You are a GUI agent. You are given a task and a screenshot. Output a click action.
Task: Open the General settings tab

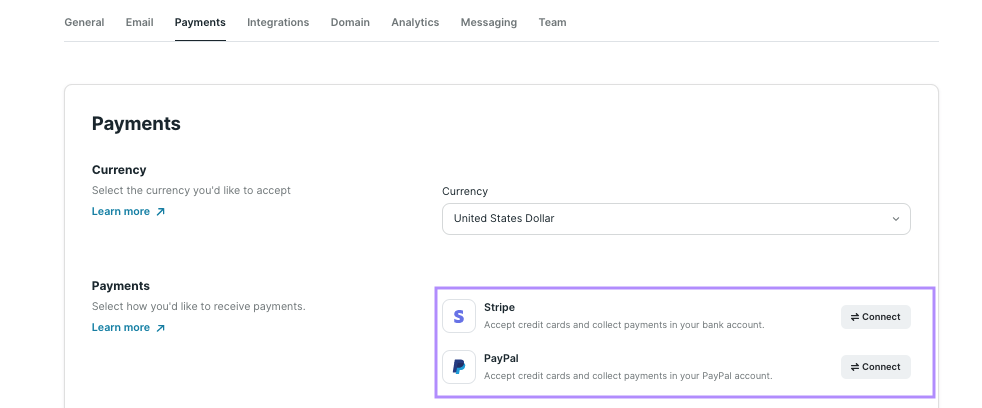tap(84, 22)
